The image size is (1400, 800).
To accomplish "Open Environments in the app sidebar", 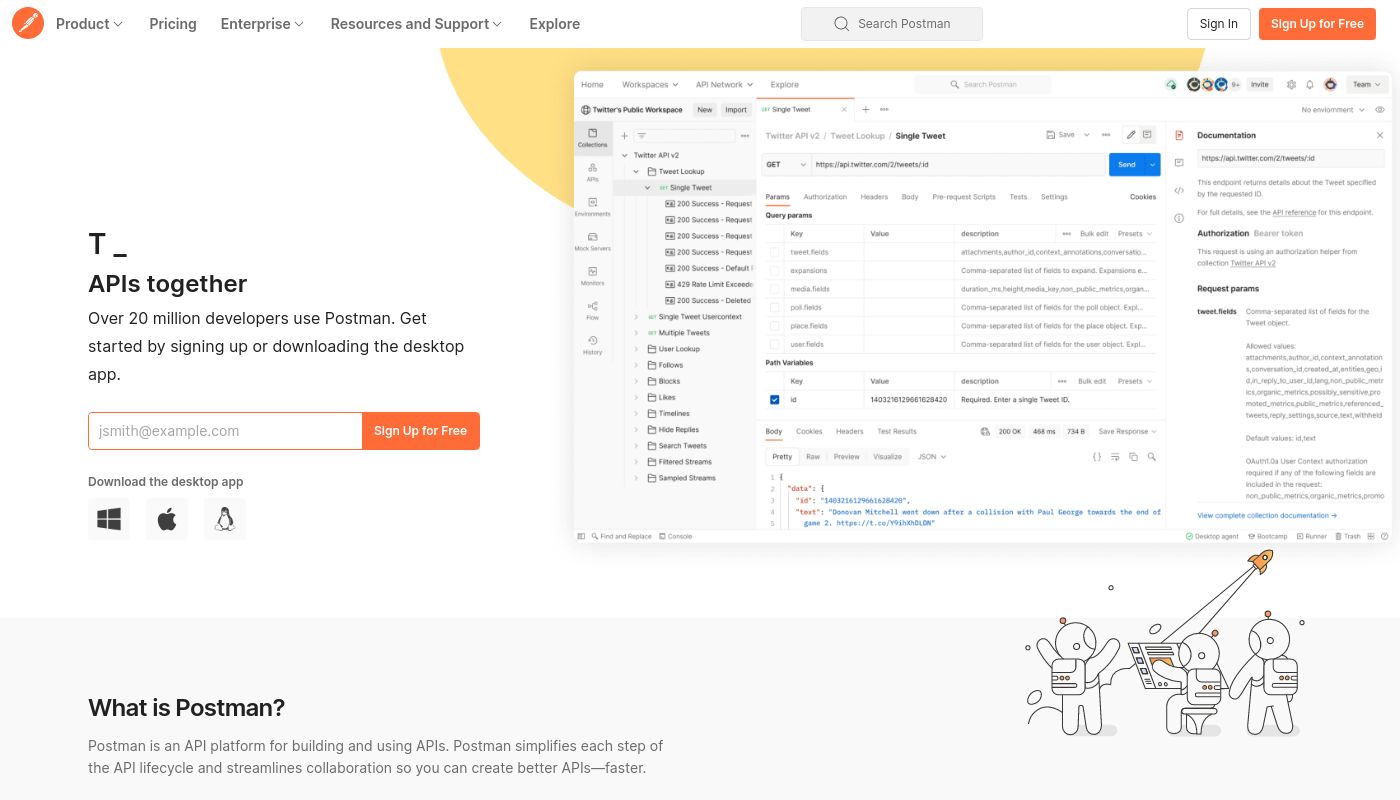I will [x=592, y=207].
